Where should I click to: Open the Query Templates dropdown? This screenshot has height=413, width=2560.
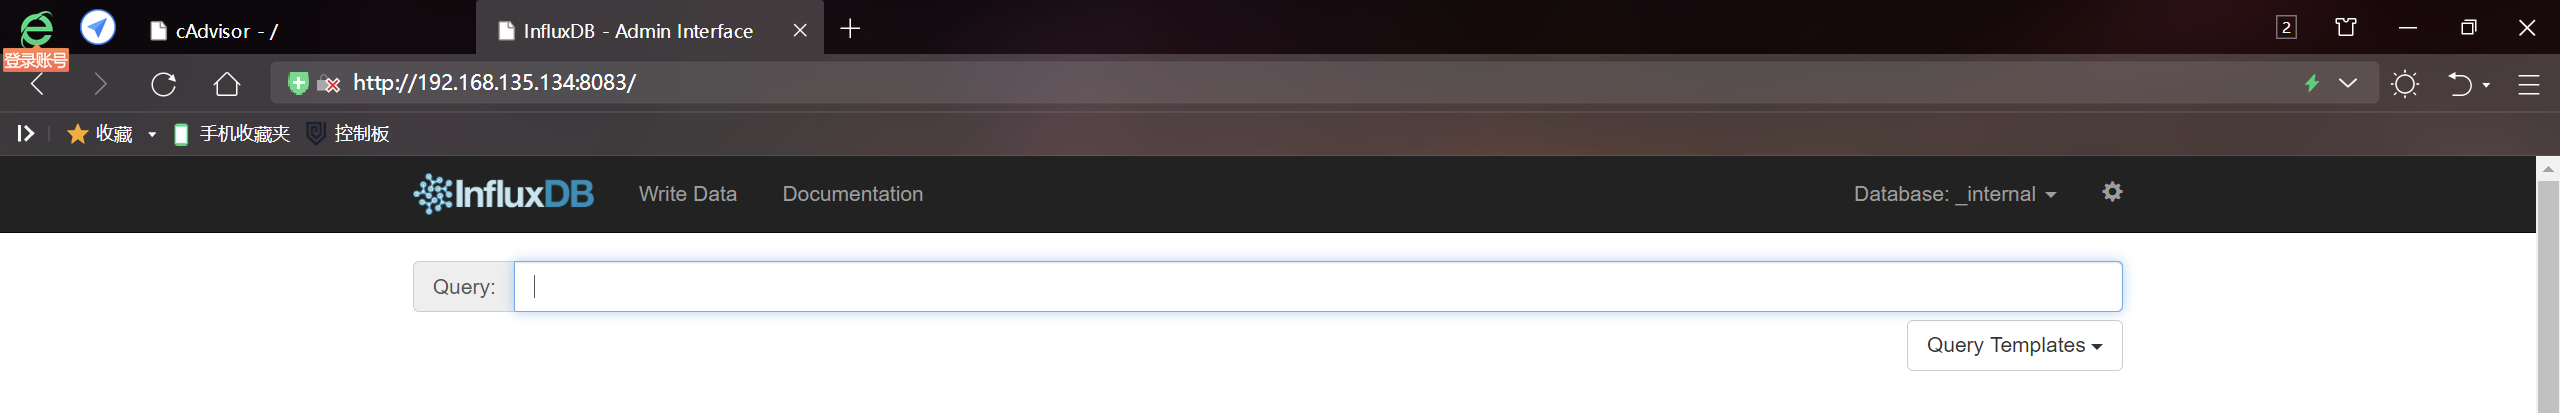(2014, 345)
